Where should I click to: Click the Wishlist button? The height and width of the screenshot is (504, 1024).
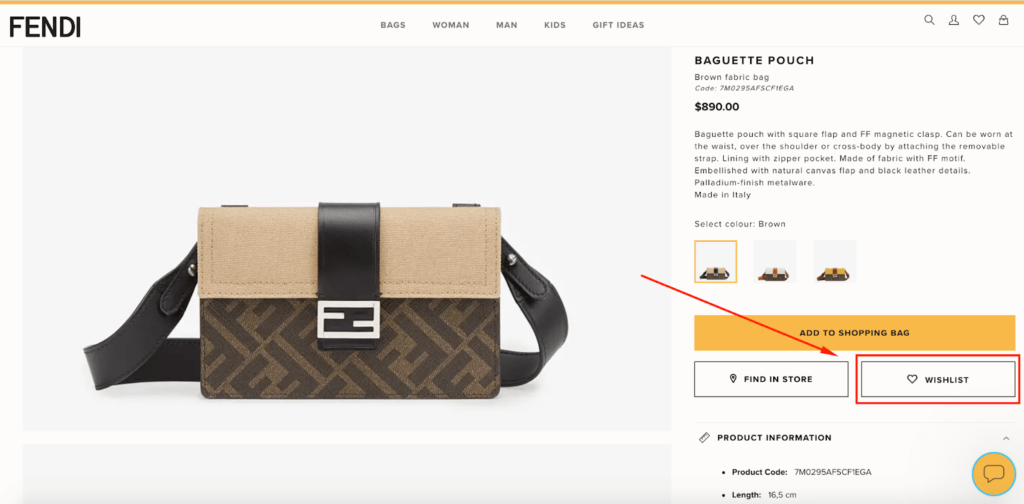938,379
